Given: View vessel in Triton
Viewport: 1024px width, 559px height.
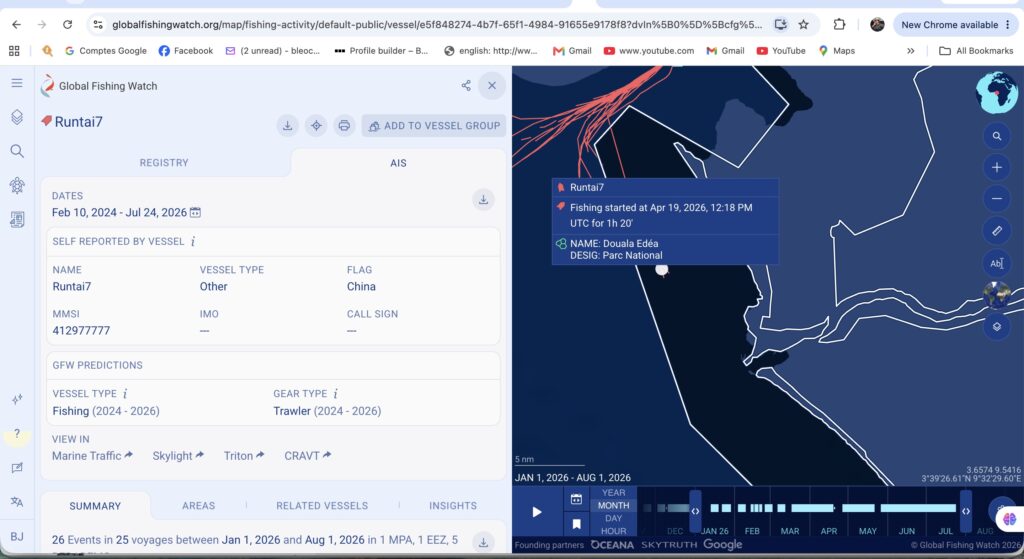Looking at the screenshot, I should coord(244,456).
